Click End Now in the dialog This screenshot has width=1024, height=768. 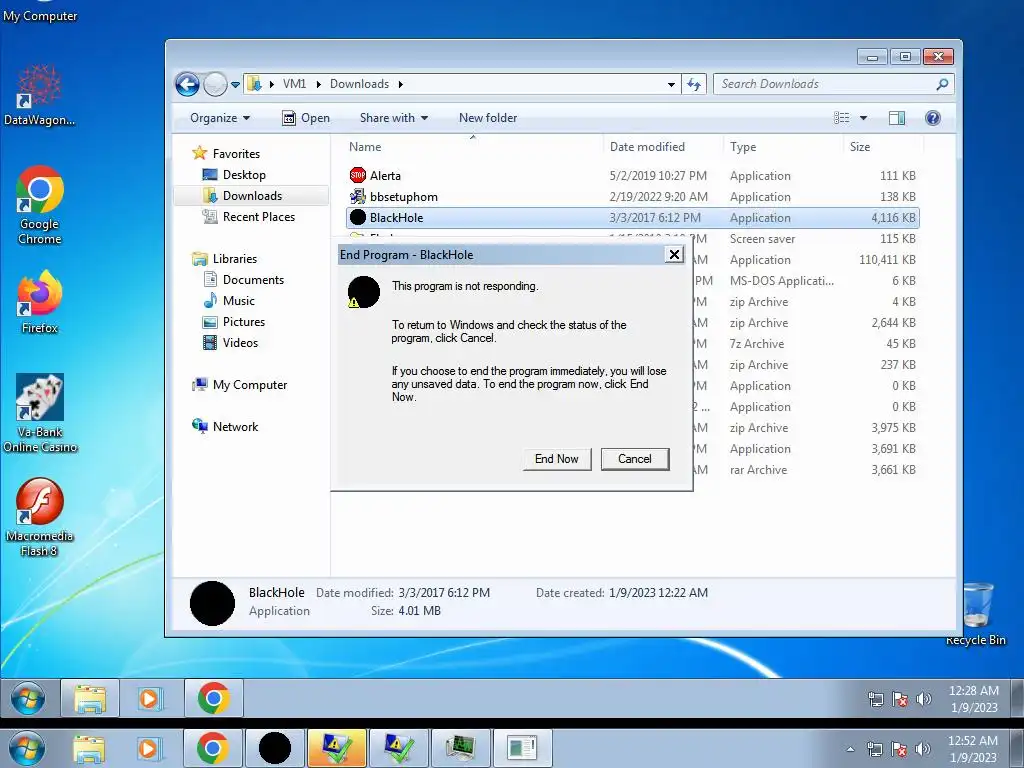pyautogui.click(x=556, y=458)
